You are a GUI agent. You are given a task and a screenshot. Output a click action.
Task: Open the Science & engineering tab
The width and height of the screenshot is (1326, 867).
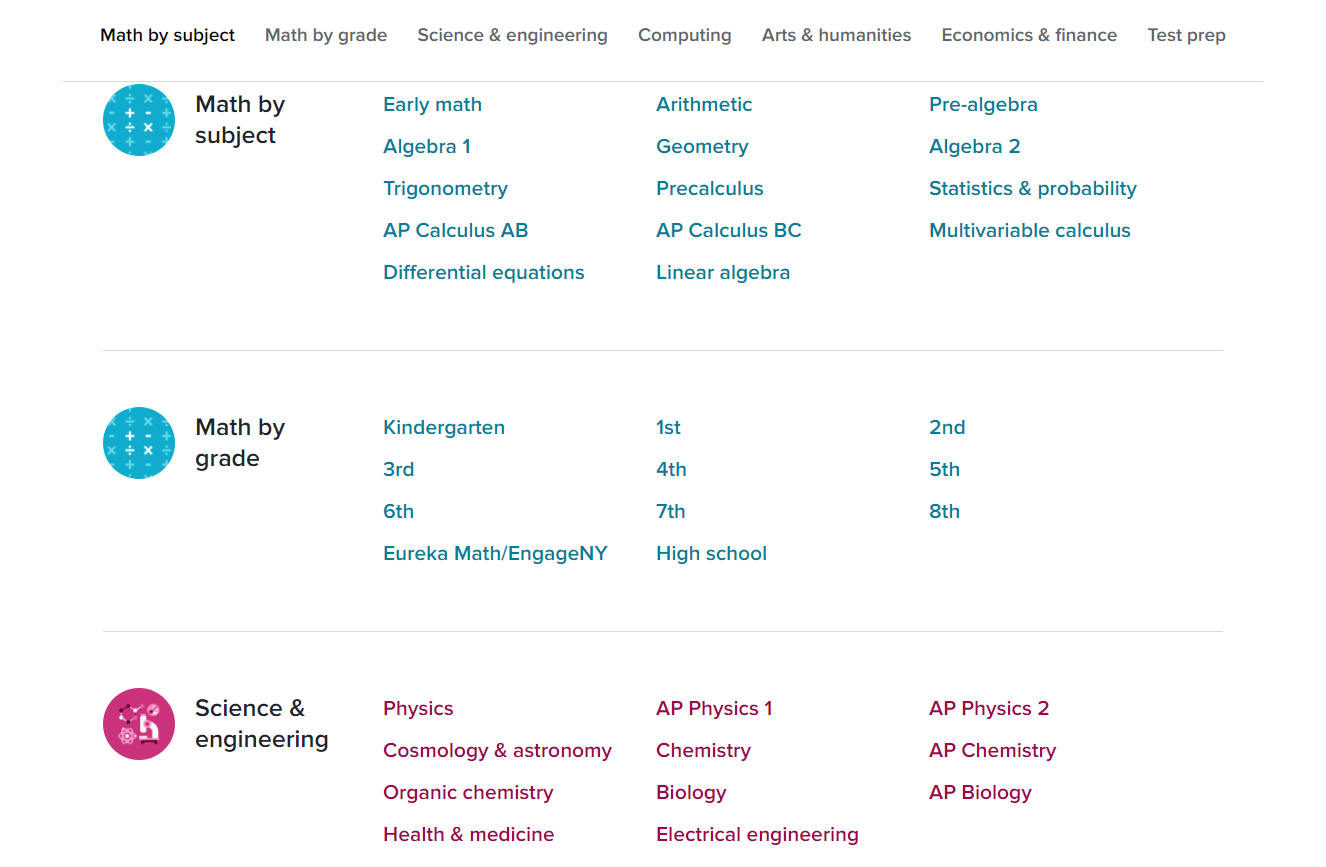pos(512,35)
